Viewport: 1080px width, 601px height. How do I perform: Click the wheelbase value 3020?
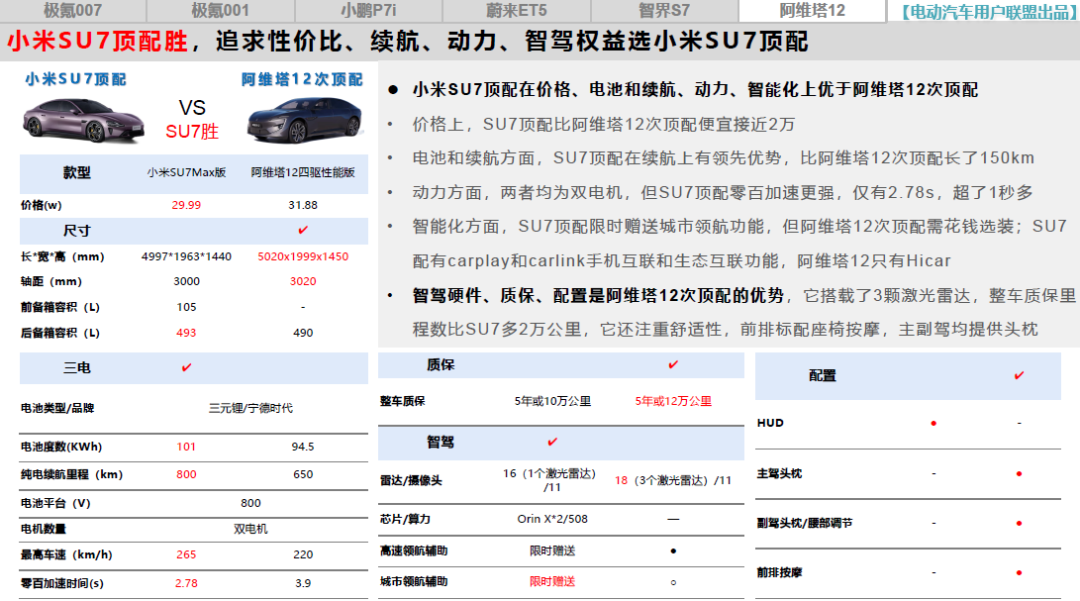pos(303,282)
